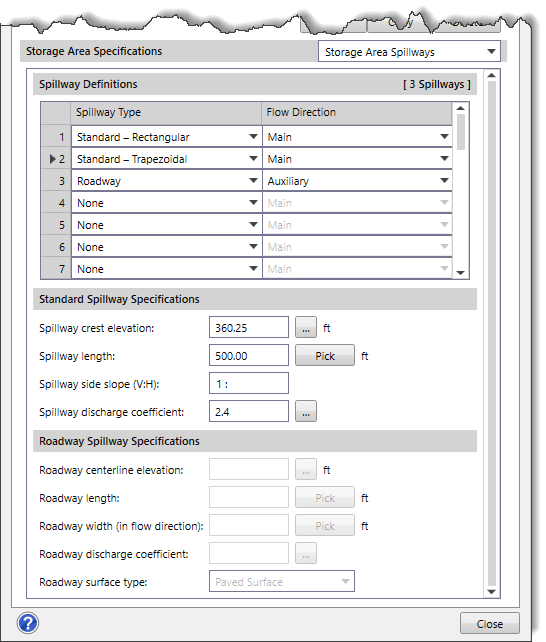Click ellipsis button beside Spillway discharge coefficient
This screenshot has height=642, width=546.
tap(306, 411)
